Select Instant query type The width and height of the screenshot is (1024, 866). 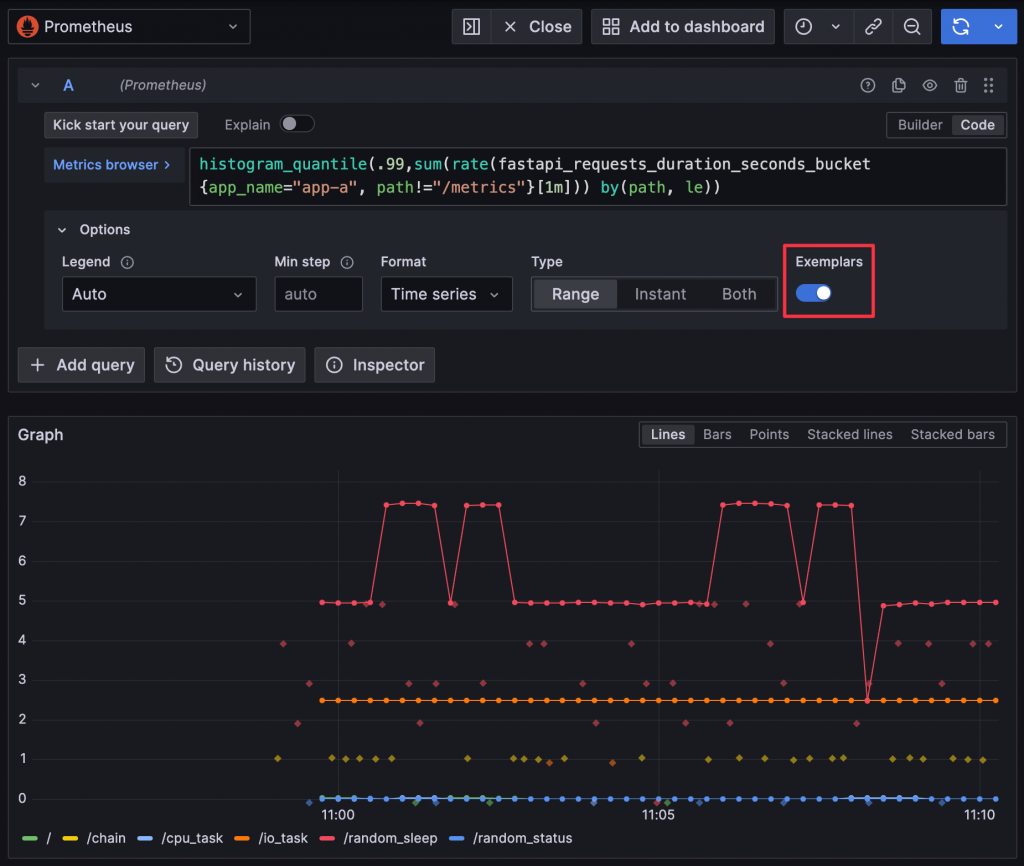(660, 294)
